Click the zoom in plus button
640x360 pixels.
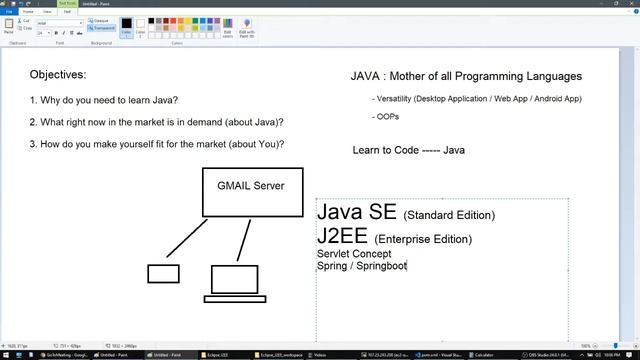pos(636,346)
